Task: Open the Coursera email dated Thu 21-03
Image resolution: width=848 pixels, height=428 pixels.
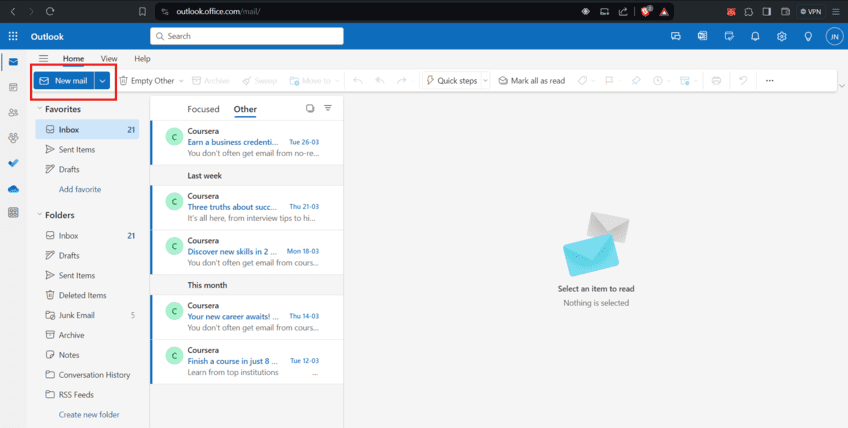Action: [x=247, y=207]
